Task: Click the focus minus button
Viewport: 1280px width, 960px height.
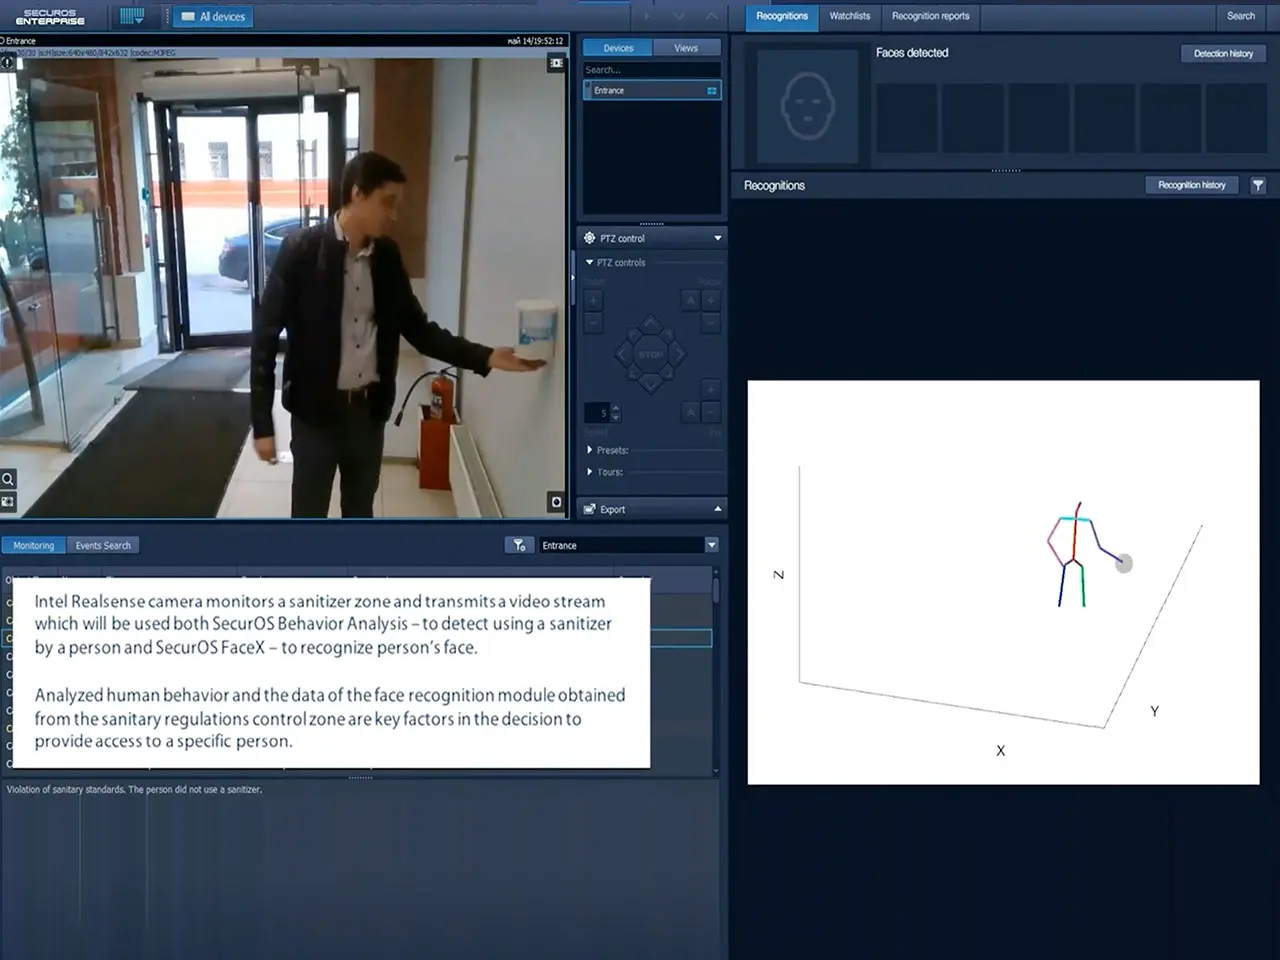Action: [711, 323]
